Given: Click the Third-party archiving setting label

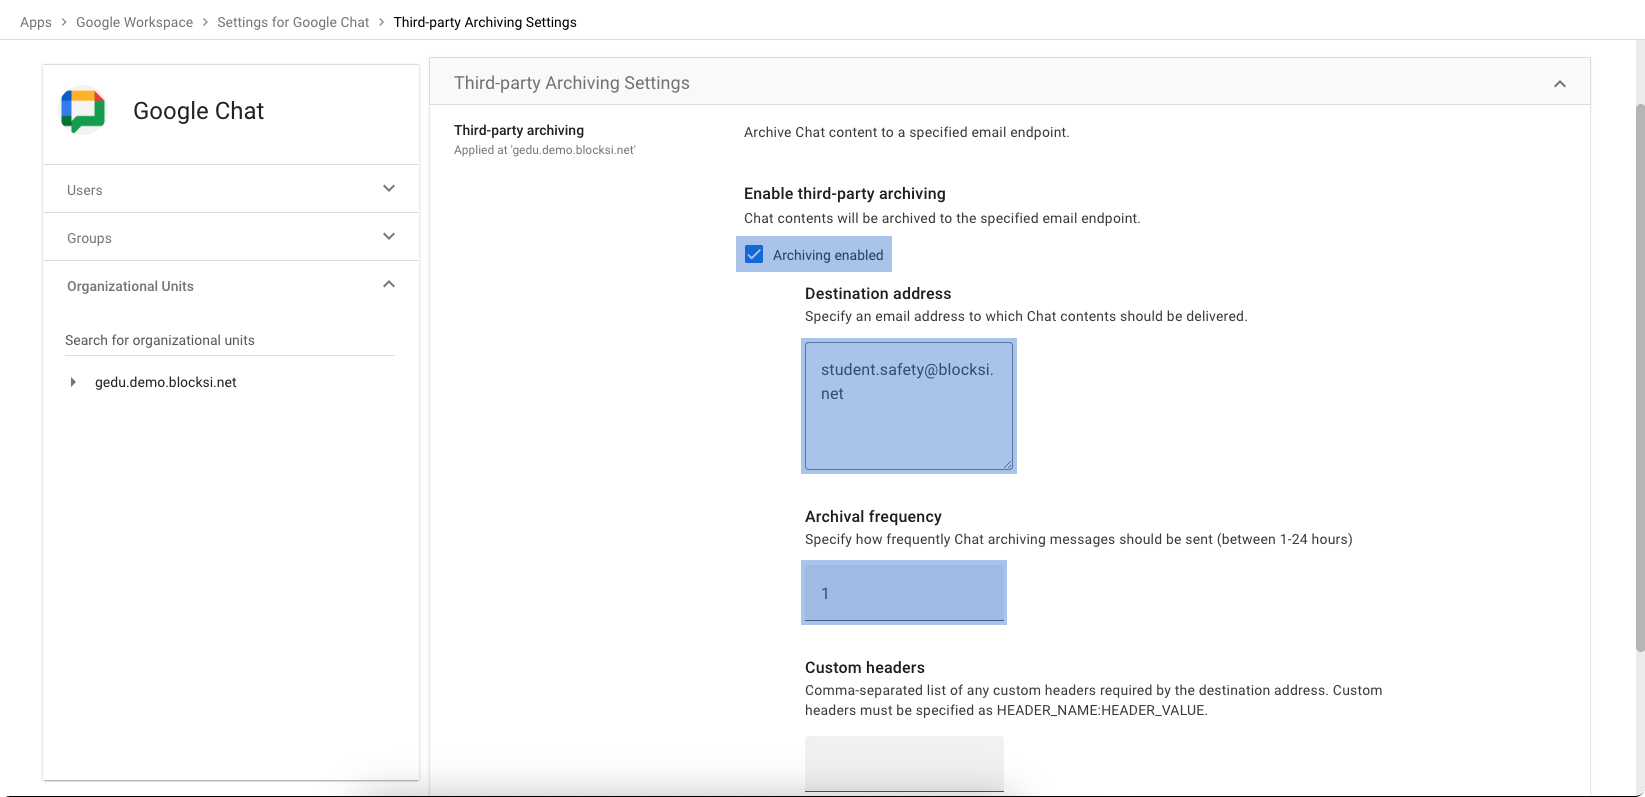Looking at the screenshot, I should 519,130.
